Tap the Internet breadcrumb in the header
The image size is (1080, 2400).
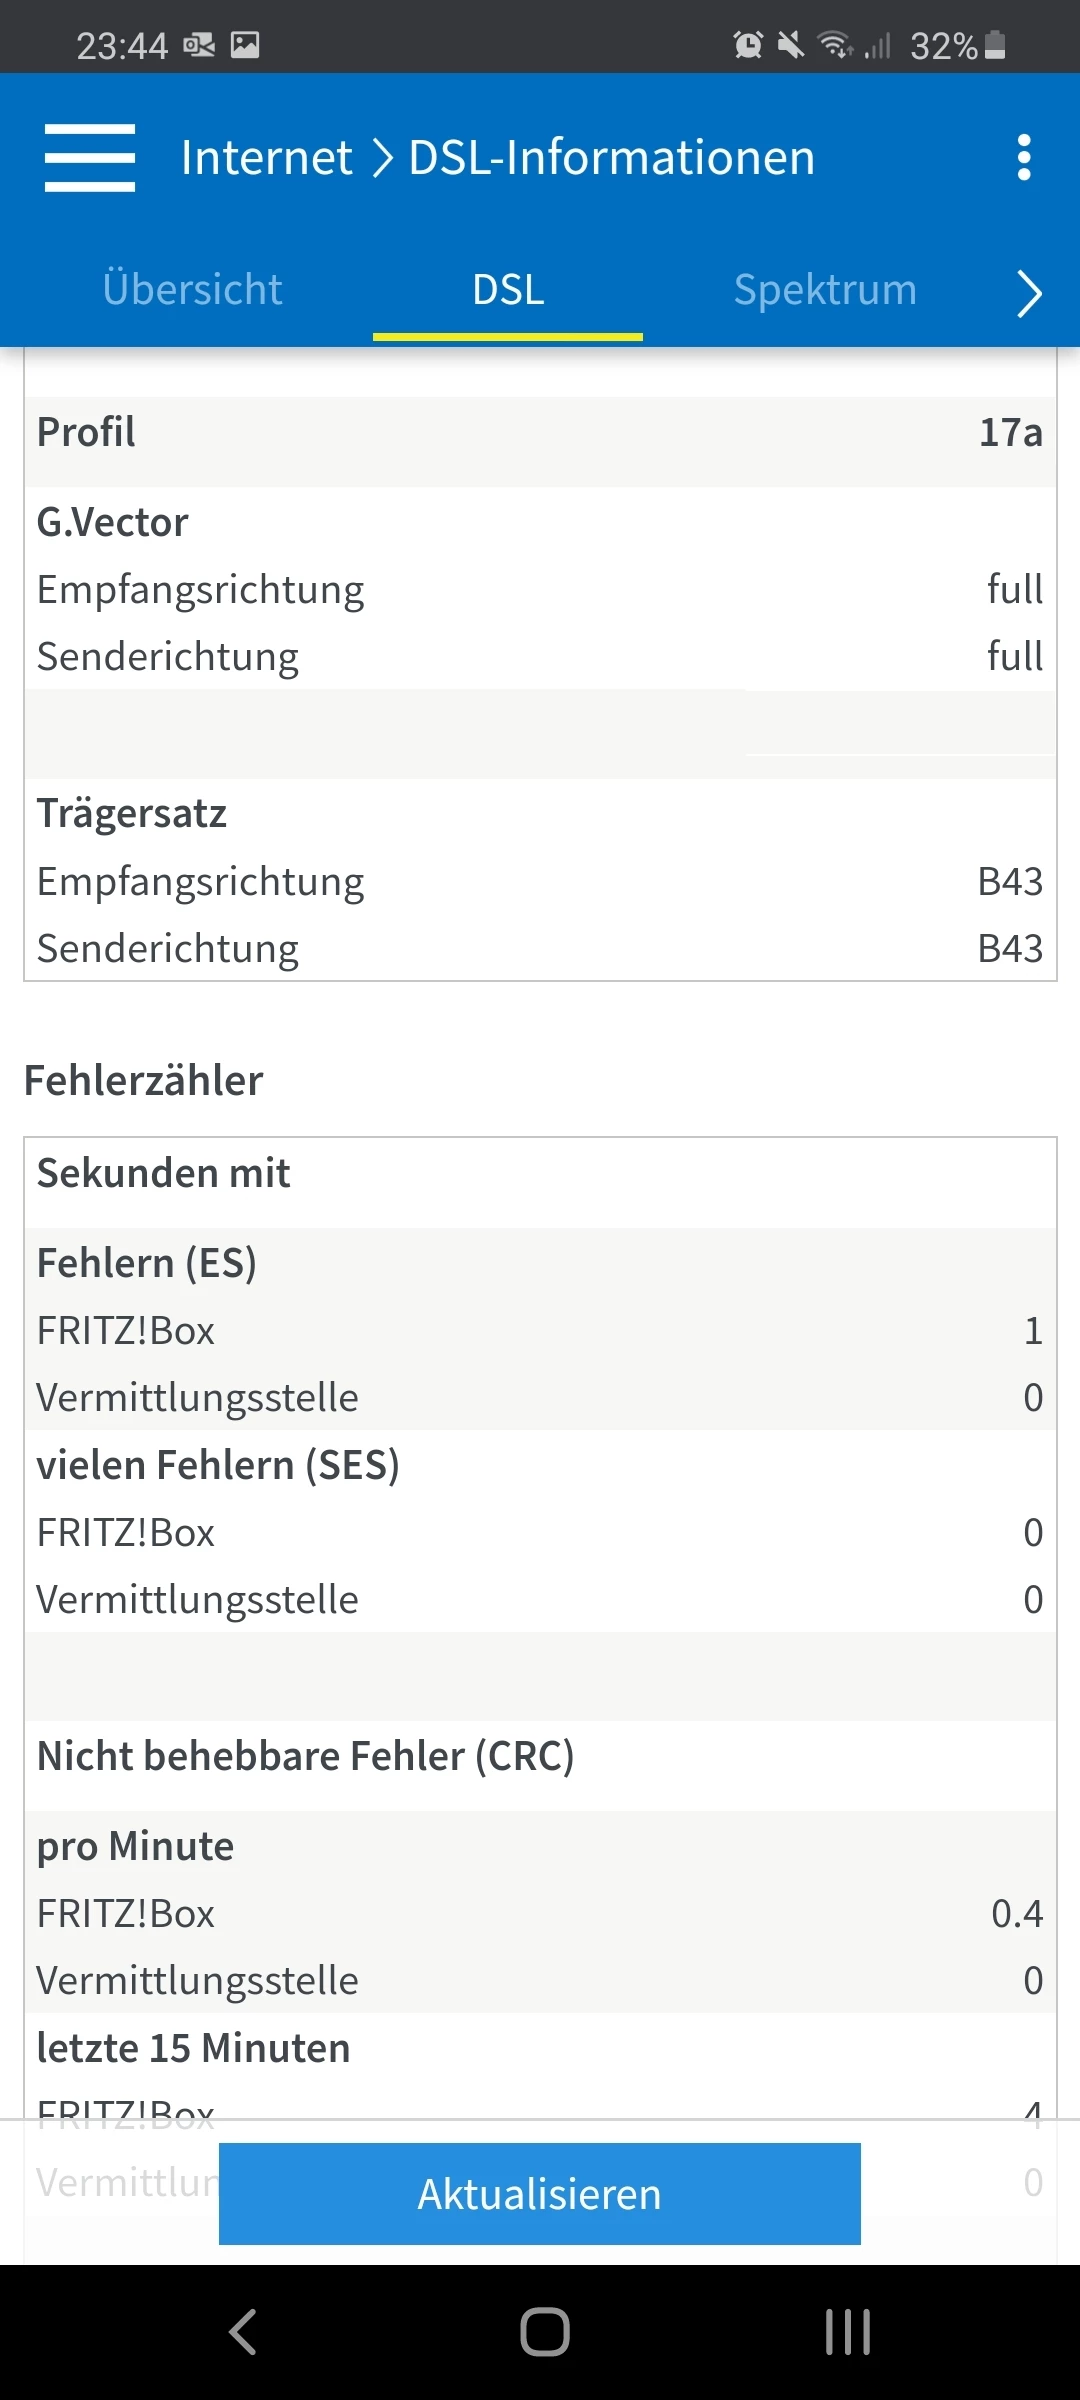(x=267, y=158)
